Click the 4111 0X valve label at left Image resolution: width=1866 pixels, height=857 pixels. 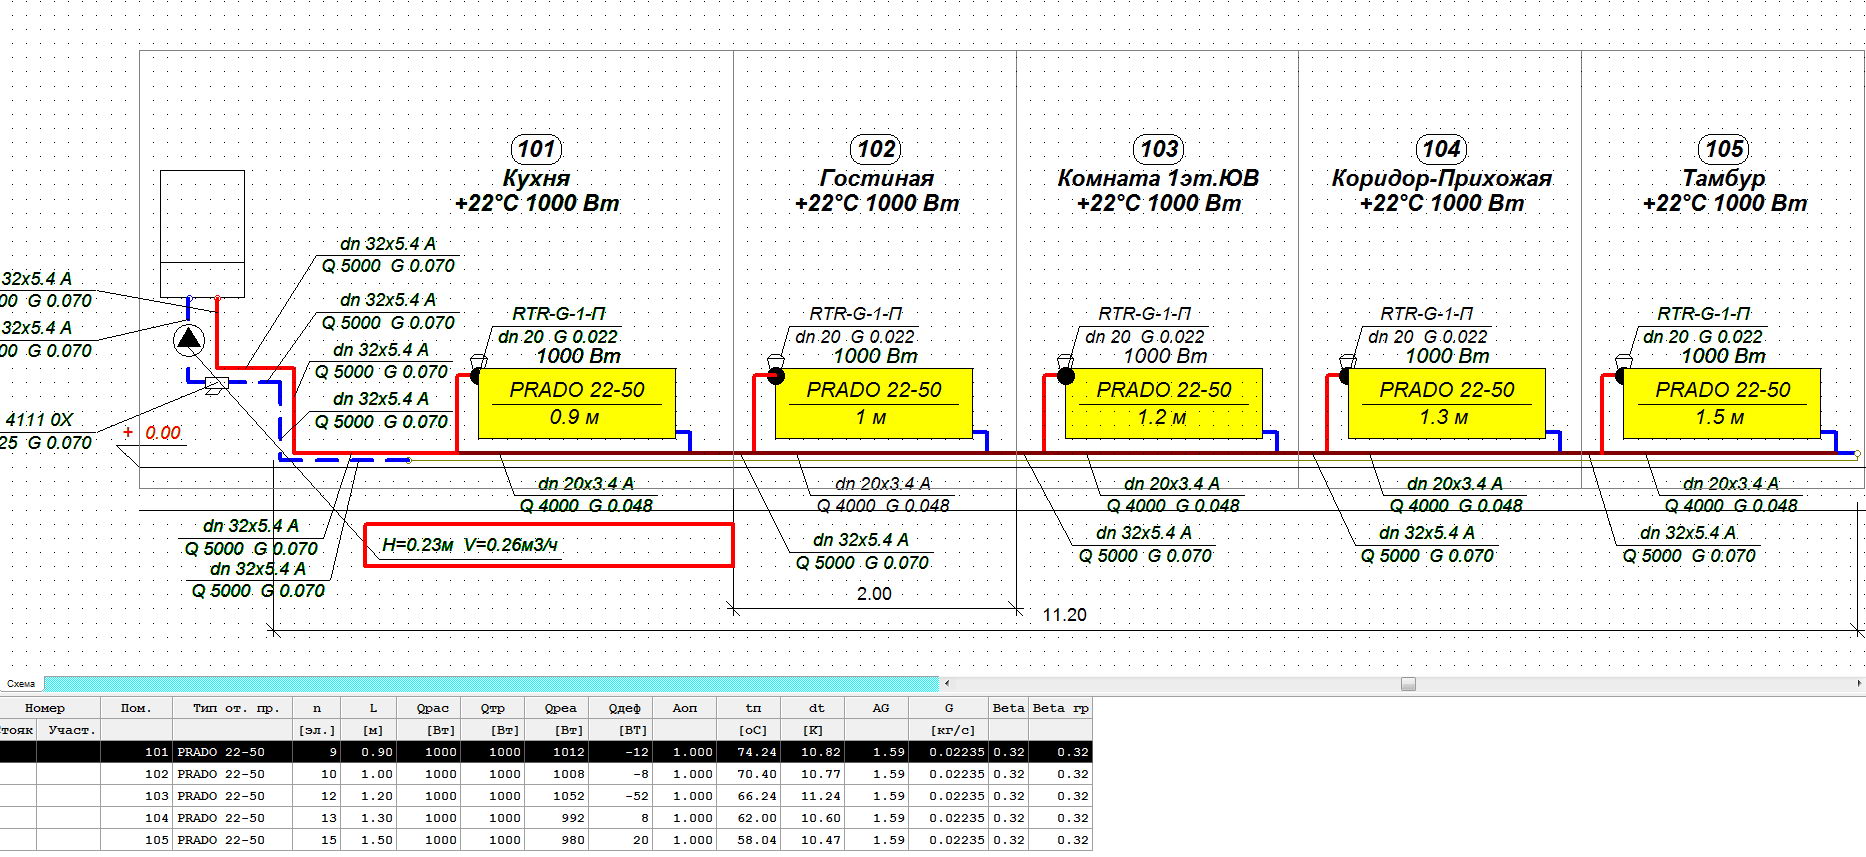(39, 420)
